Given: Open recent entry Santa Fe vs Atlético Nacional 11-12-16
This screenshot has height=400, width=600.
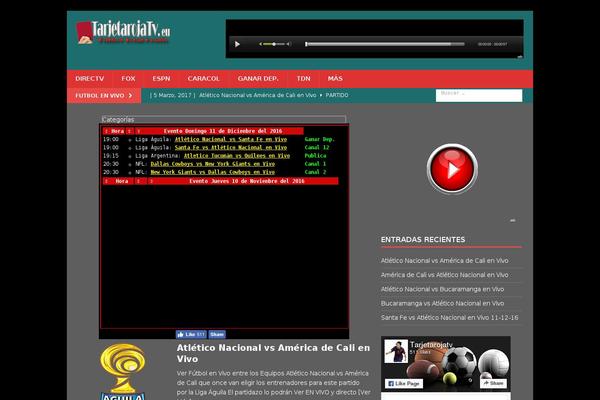Looking at the screenshot, I should 450,318.
